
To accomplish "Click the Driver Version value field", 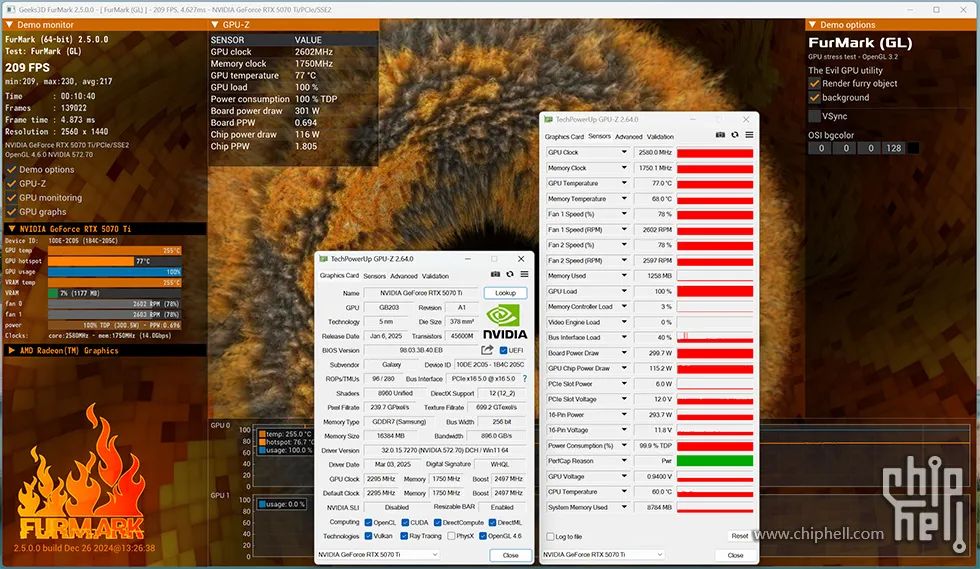I will pyautogui.click(x=445, y=450).
